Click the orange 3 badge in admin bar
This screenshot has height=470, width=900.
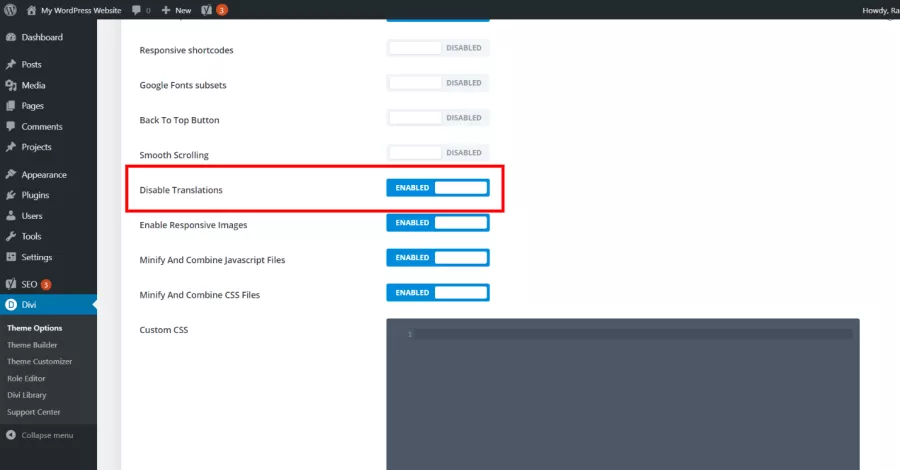point(222,10)
